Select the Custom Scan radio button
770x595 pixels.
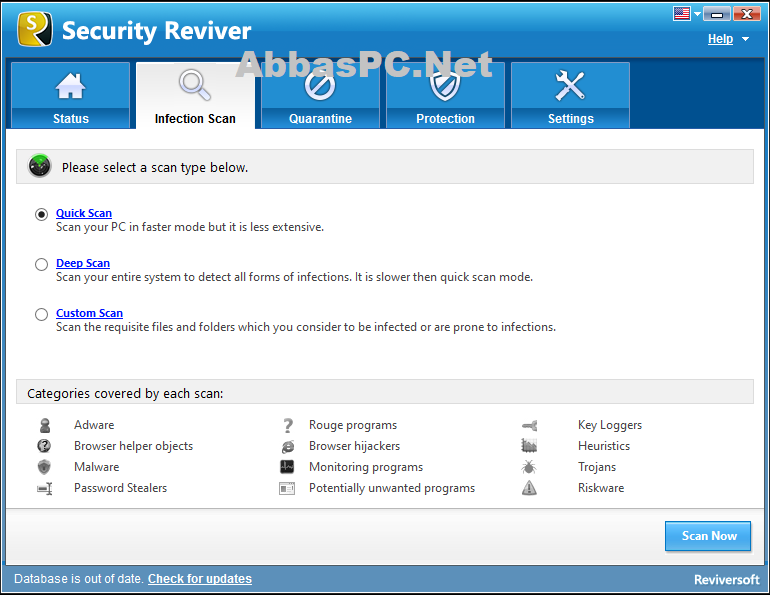(41, 315)
